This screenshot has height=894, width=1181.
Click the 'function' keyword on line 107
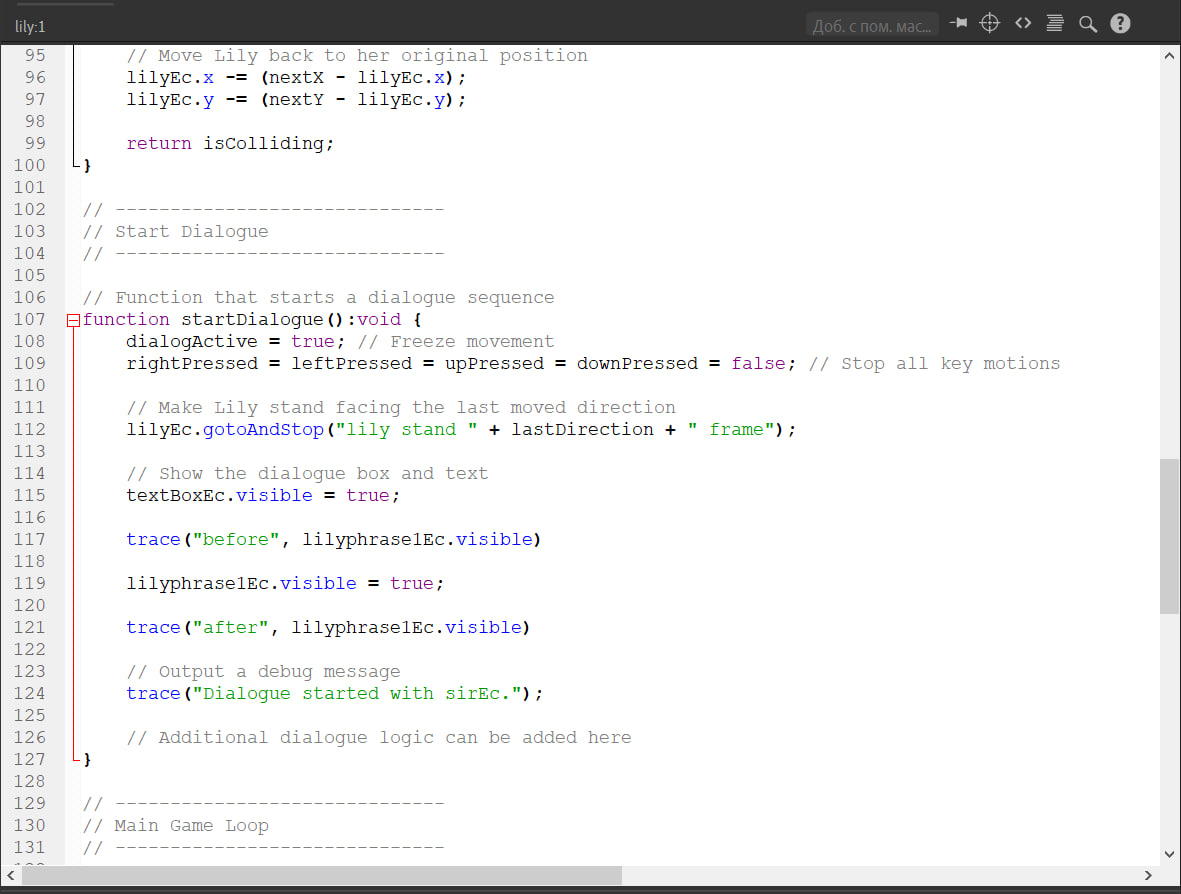click(x=126, y=319)
